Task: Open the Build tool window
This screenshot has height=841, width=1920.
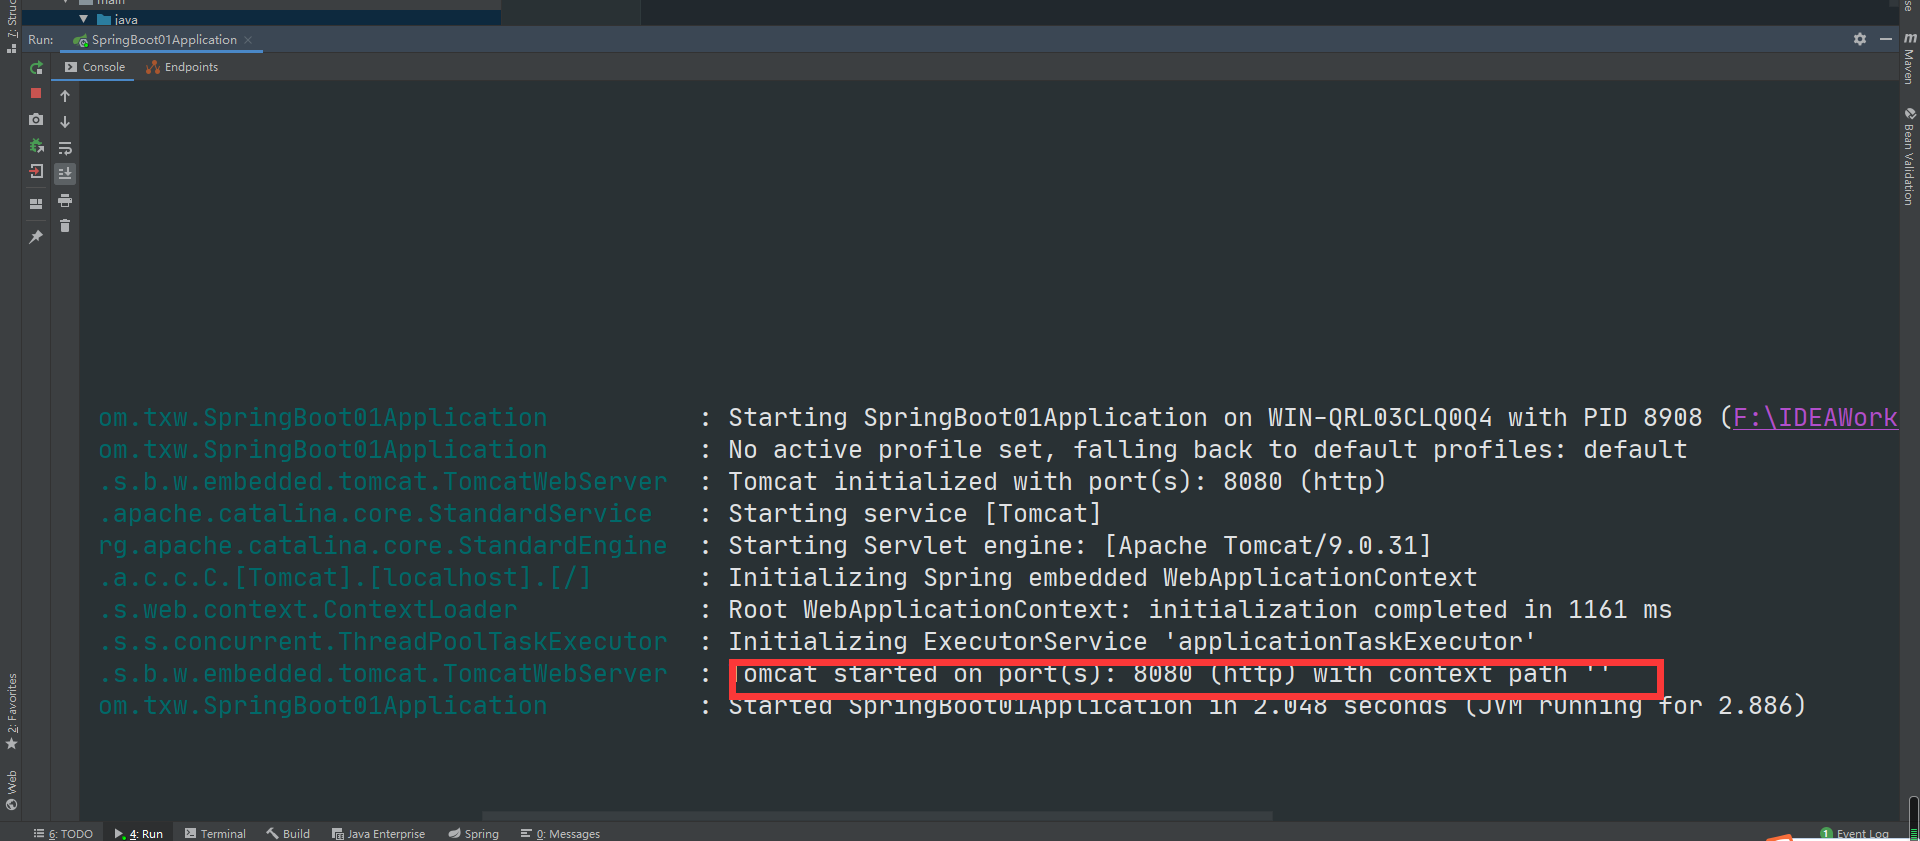Action: click(x=288, y=833)
